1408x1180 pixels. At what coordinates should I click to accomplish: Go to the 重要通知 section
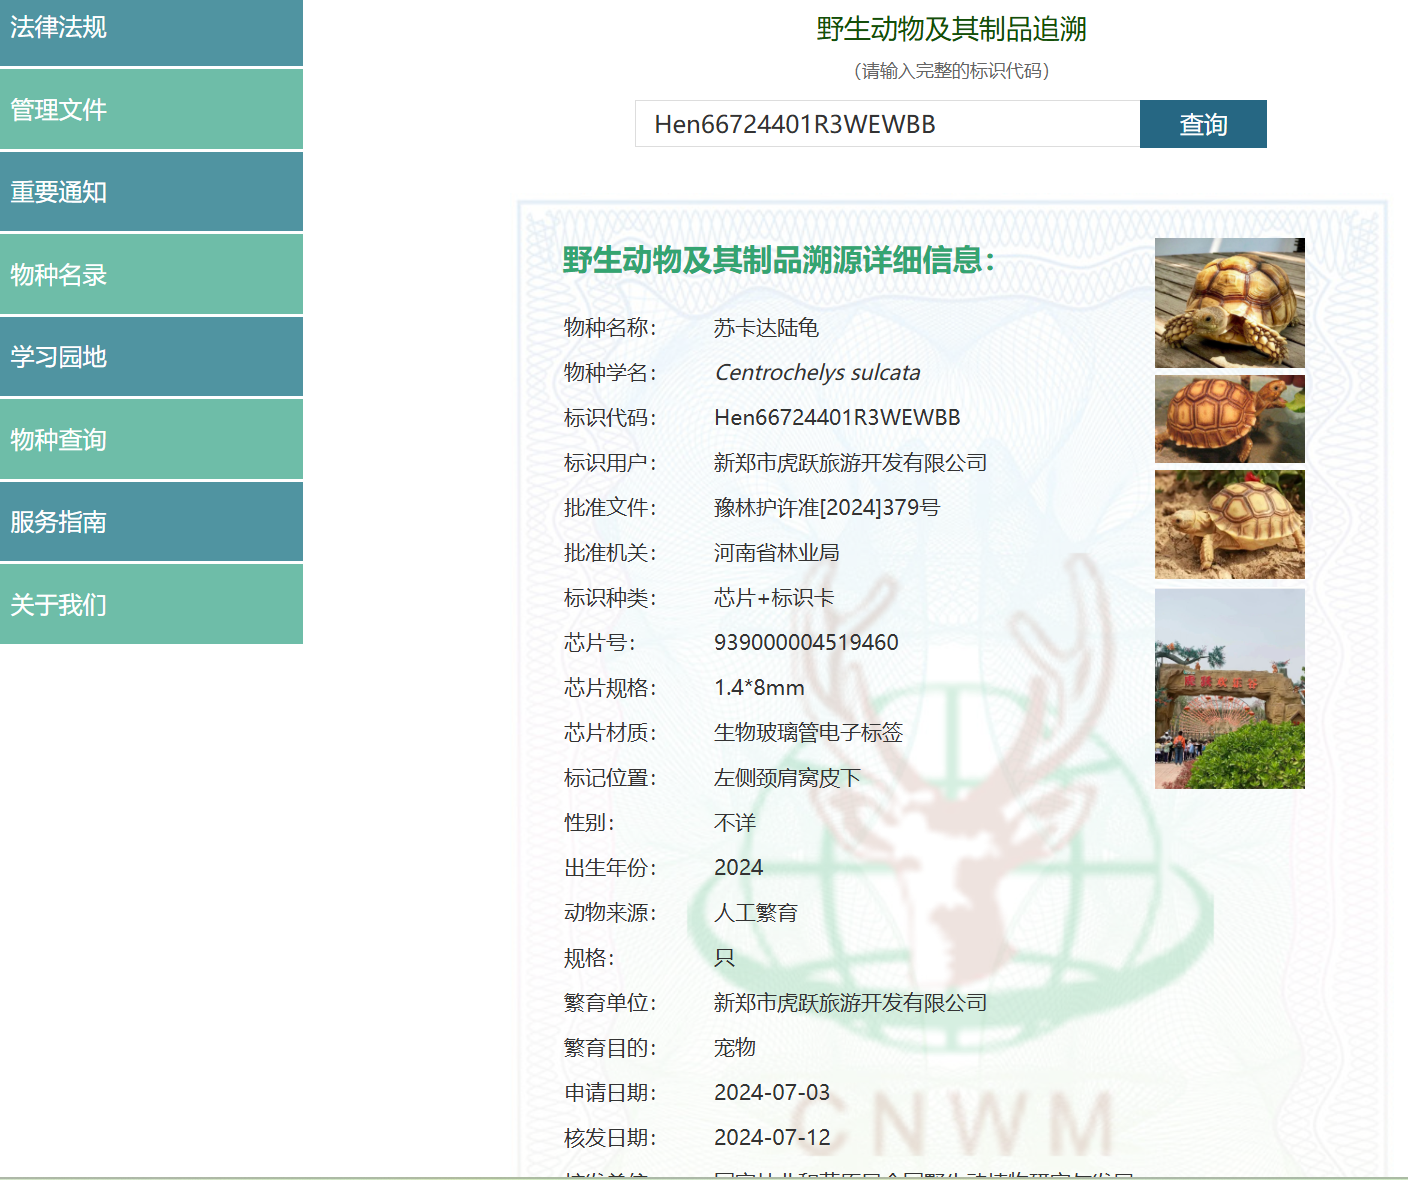click(x=151, y=192)
